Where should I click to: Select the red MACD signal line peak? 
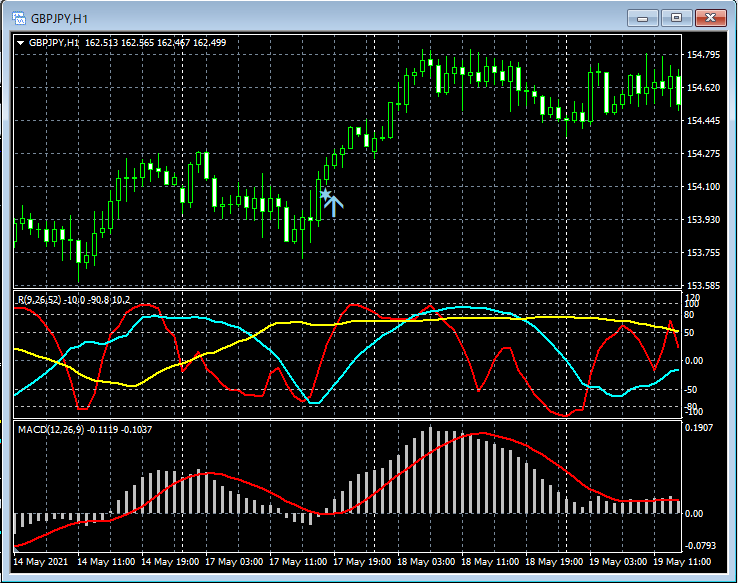click(482, 434)
